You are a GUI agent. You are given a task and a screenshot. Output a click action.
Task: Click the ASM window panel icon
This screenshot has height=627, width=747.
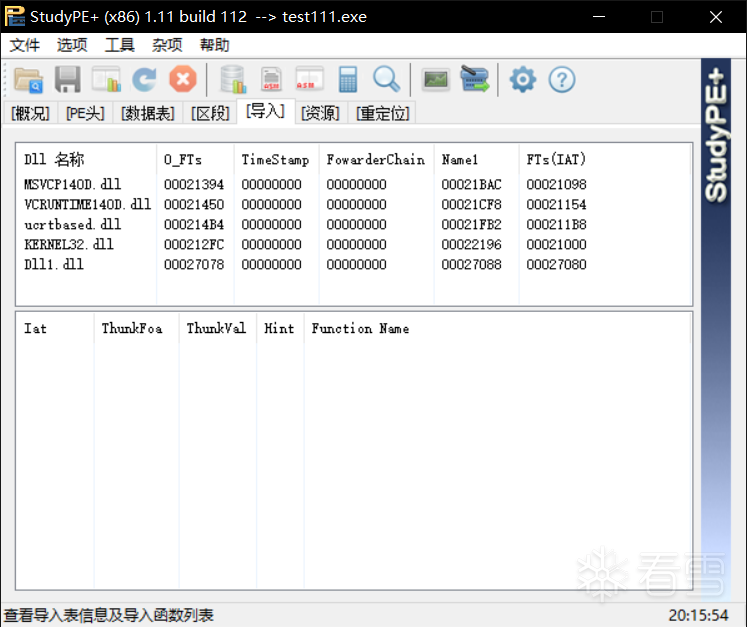click(309, 80)
